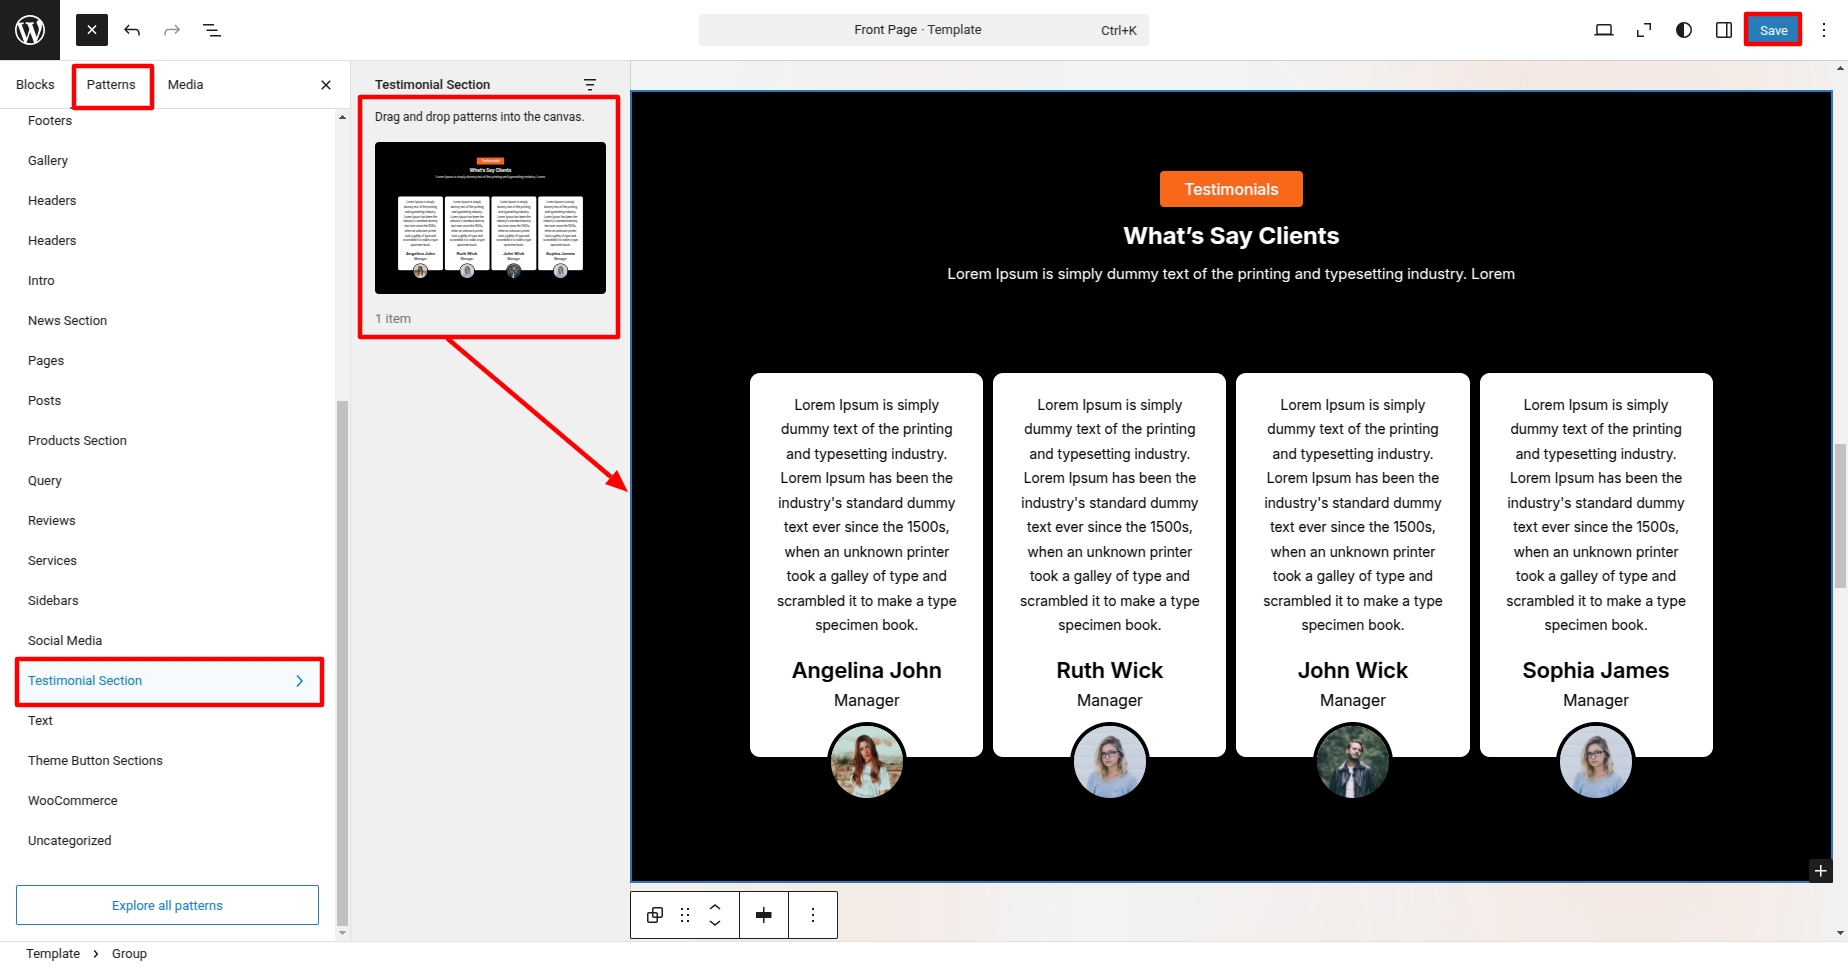Open the device preview laptop icon
This screenshot has height=966, width=1848.
[x=1604, y=30]
